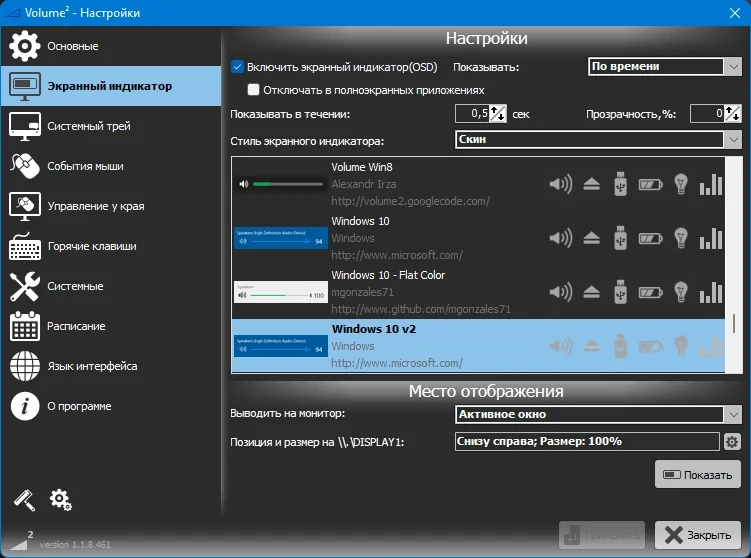
Task: Click the light bulb icon in Volume Win8 row
Action: point(681,184)
